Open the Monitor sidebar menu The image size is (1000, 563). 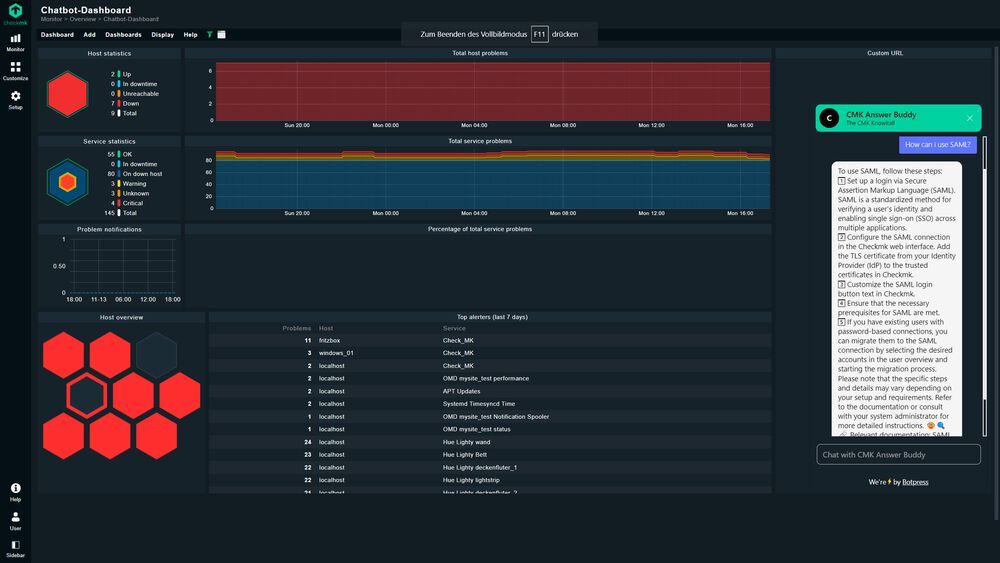tap(15, 43)
